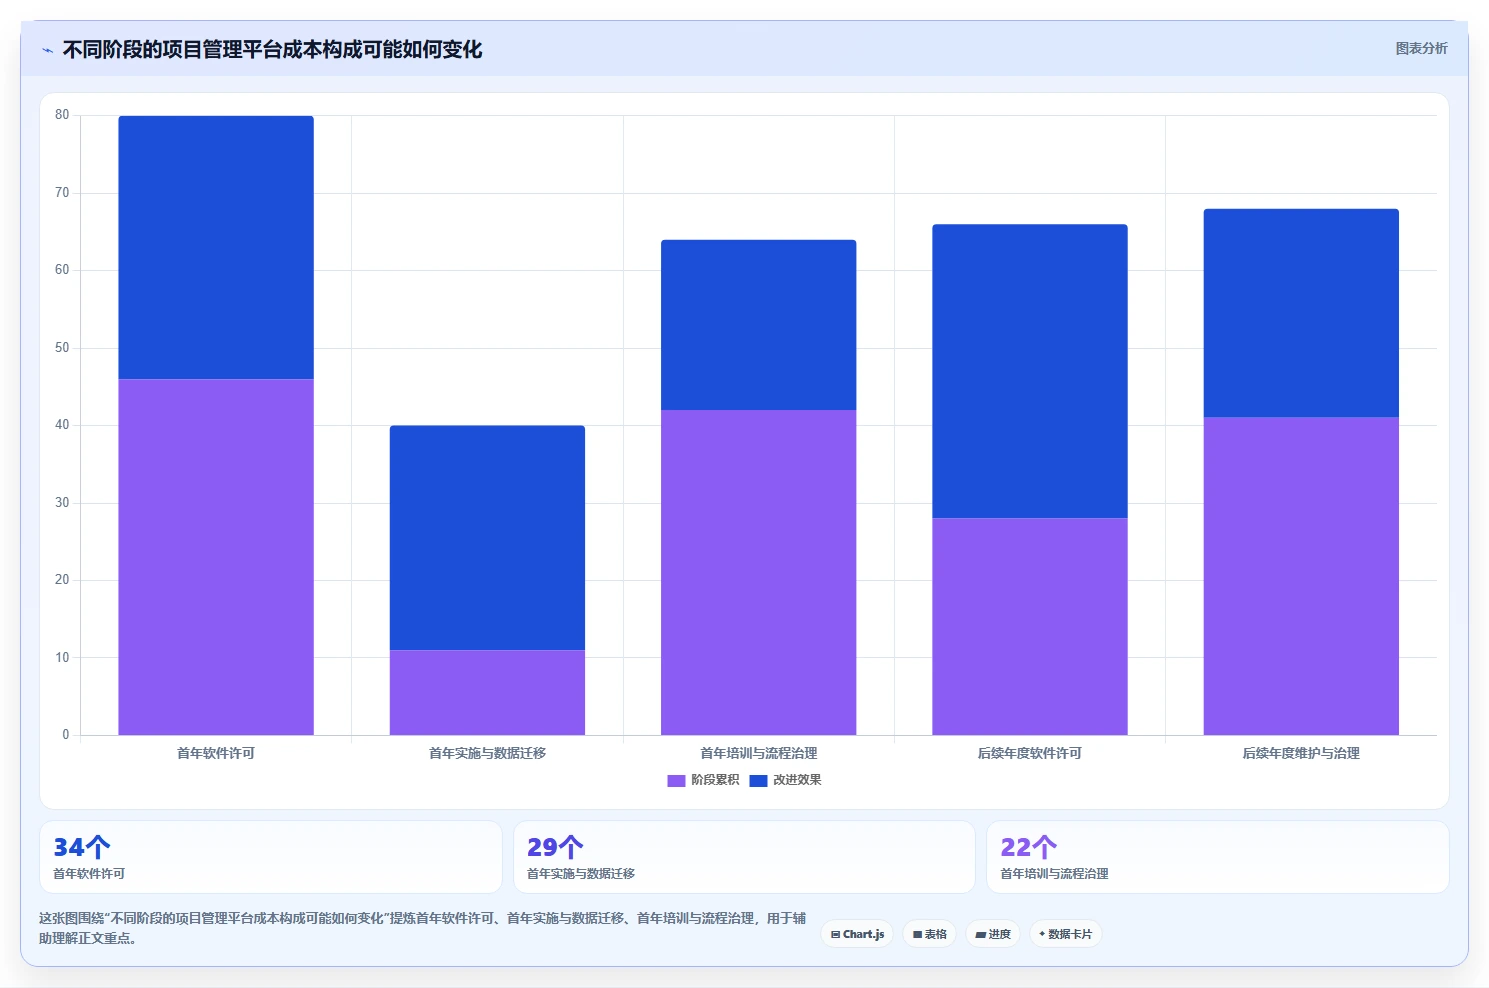Toggle the 改进效果 legend swatch

(758, 780)
